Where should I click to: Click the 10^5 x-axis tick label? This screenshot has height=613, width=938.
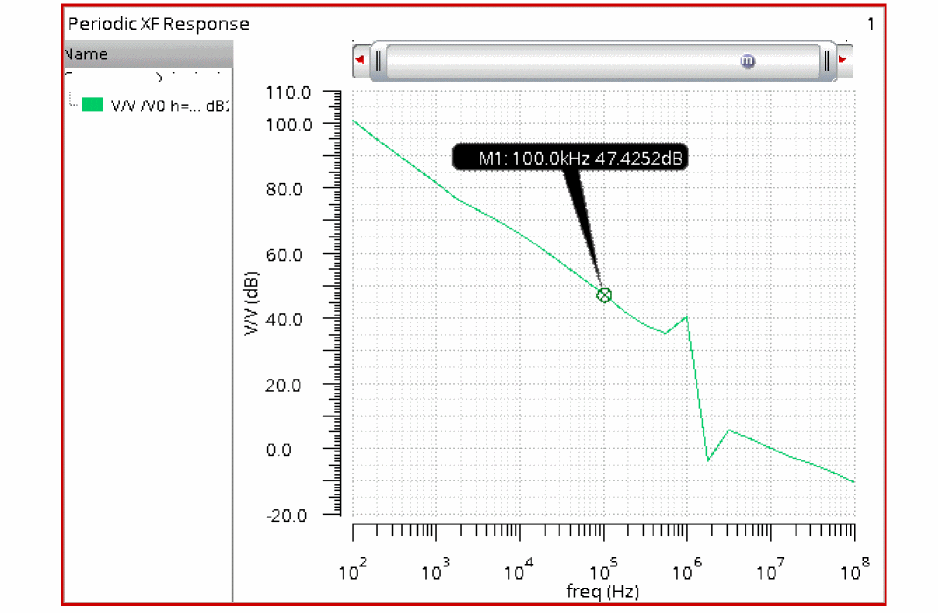(x=603, y=569)
